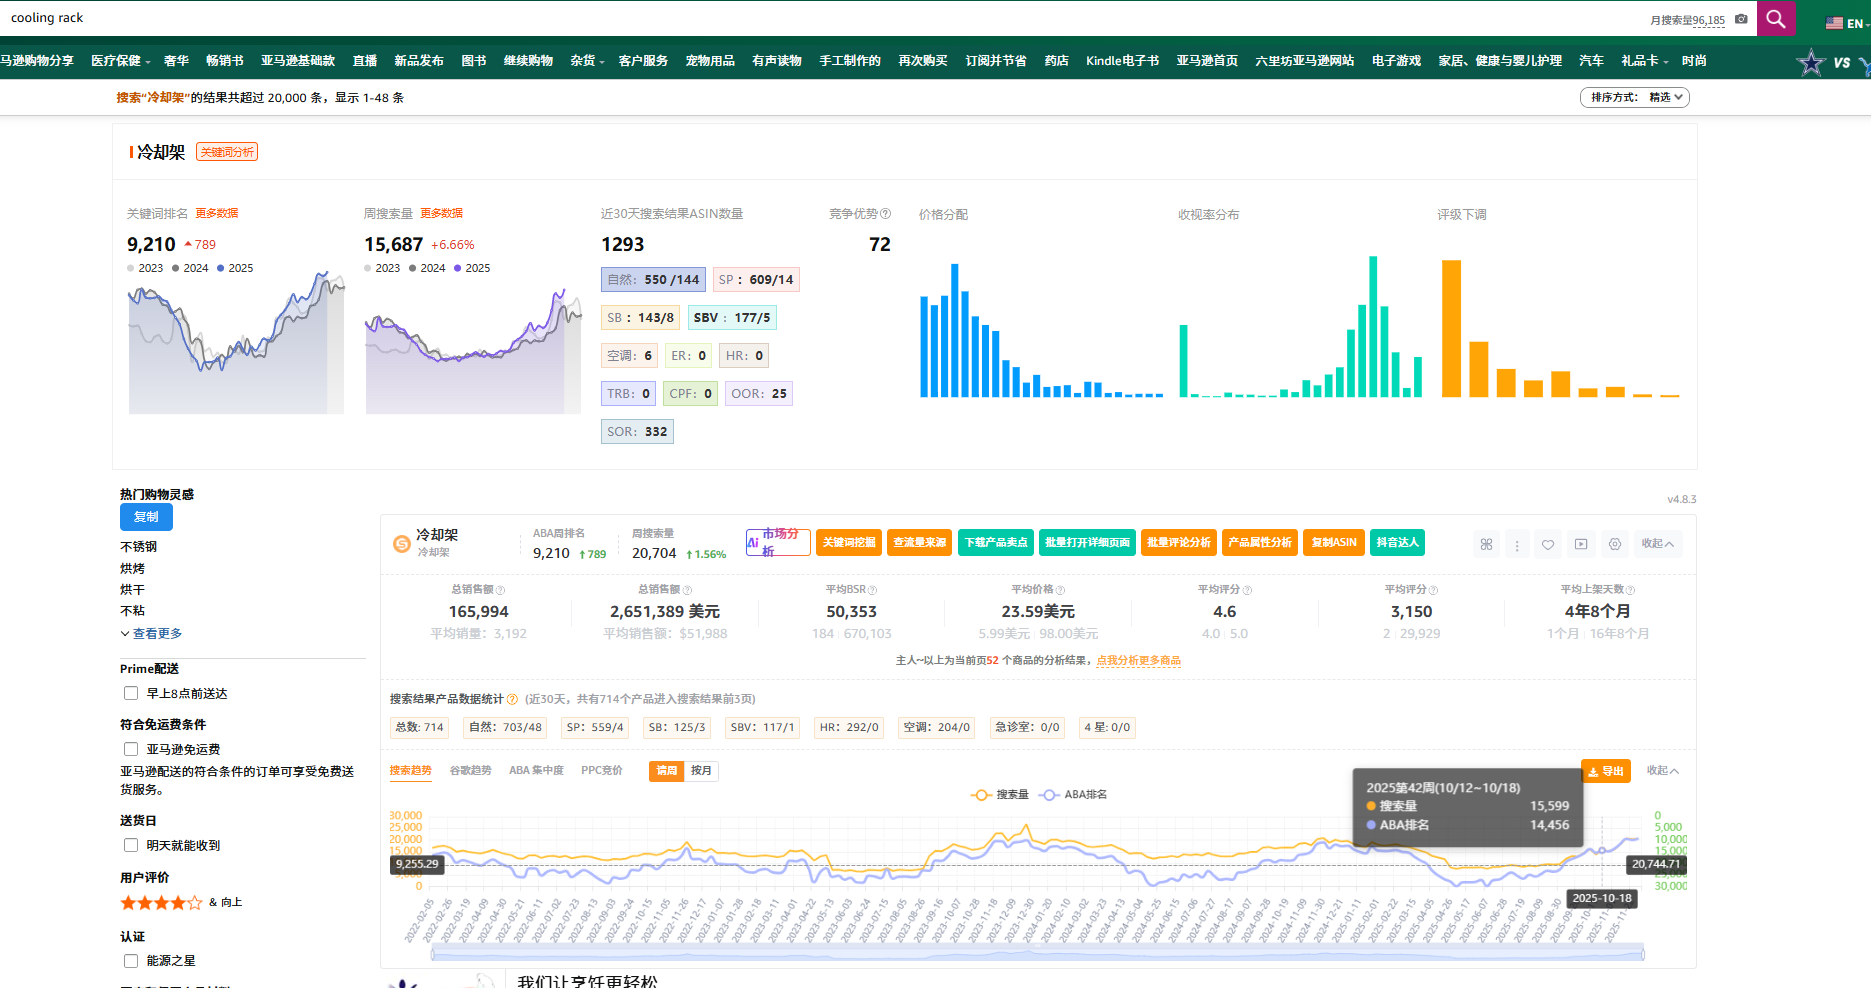Enable the 亚马逊免运费 checkbox
Image resolution: width=1871 pixels, height=988 pixels.
(x=131, y=749)
